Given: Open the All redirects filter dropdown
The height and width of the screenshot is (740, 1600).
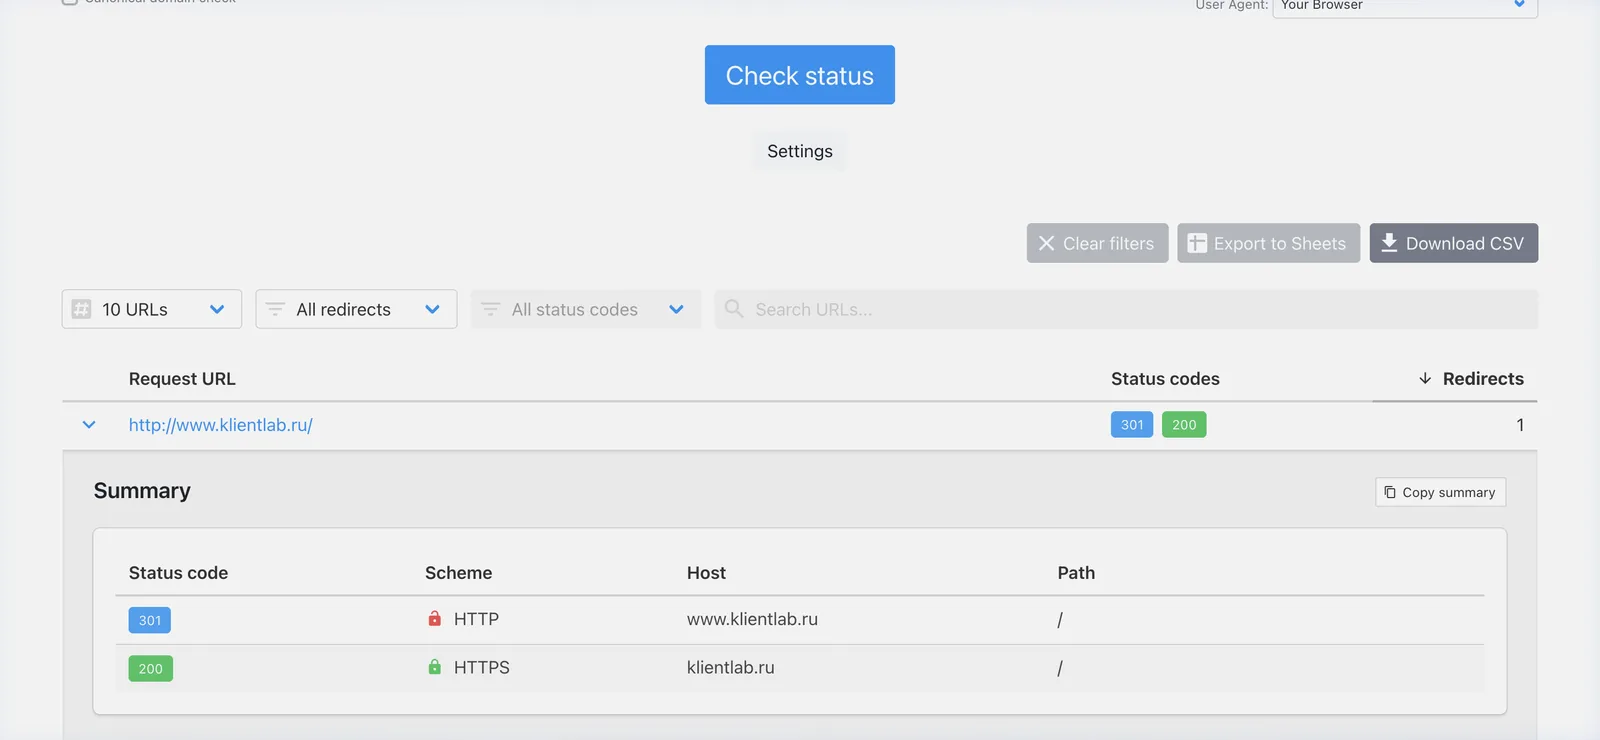Looking at the screenshot, I should tap(356, 309).
